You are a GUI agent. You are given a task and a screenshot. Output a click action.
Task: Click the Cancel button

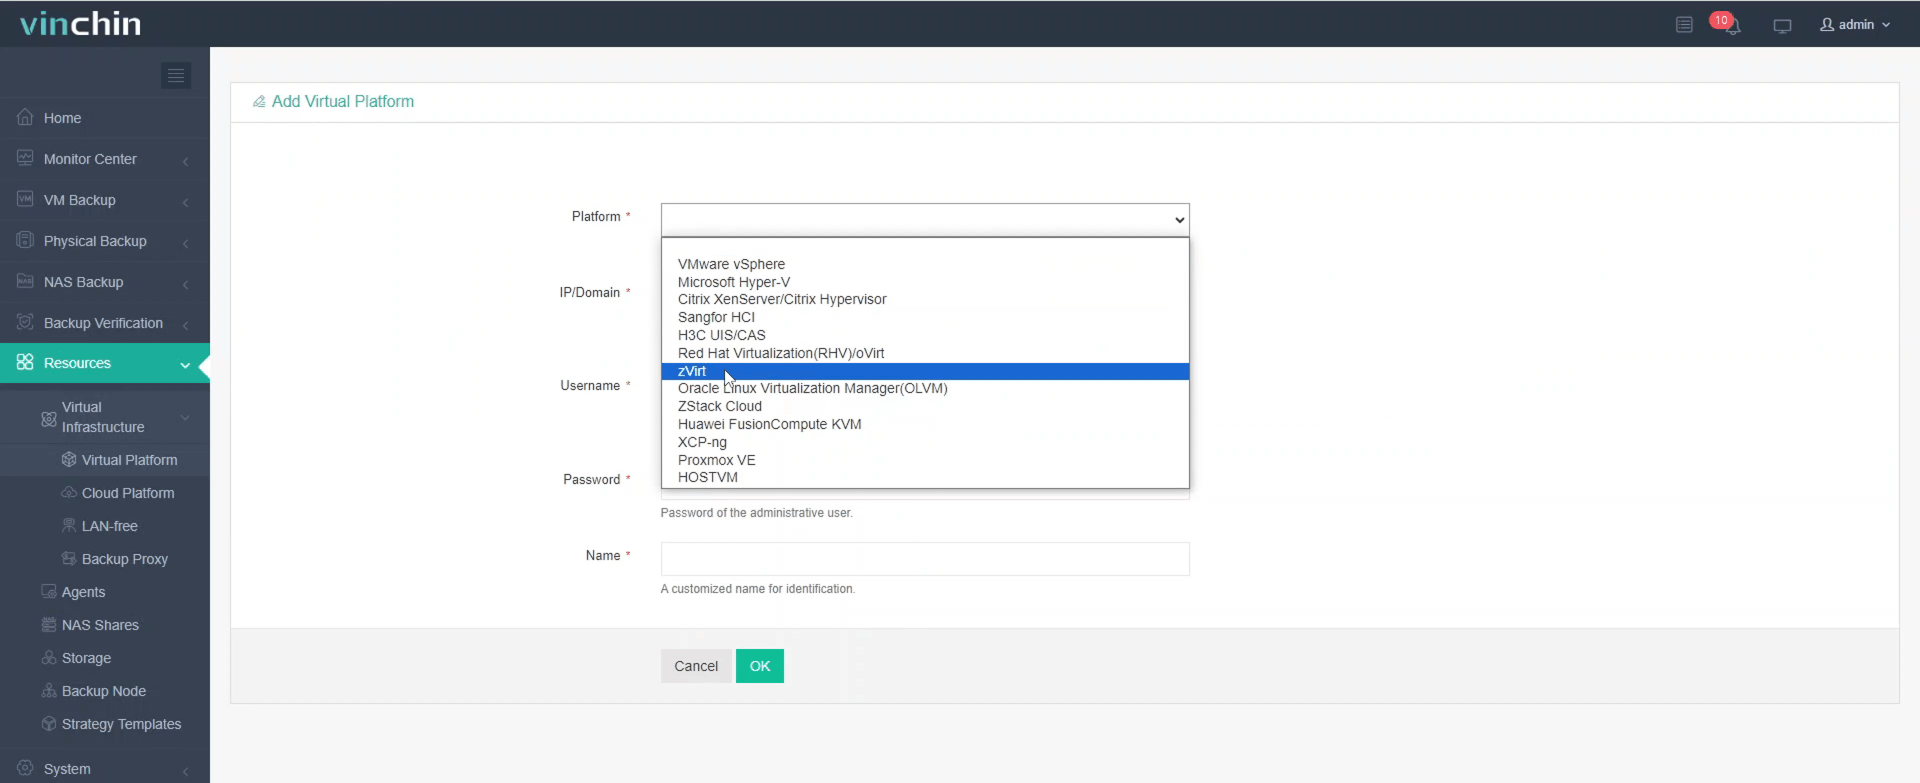(x=696, y=666)
